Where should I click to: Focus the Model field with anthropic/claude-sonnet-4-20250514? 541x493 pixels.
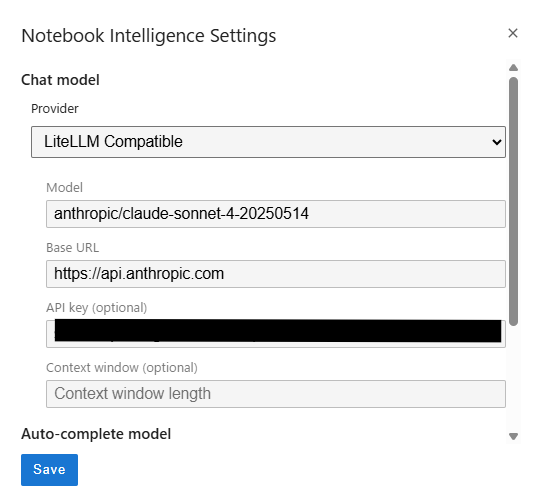[x=276, y=214]
